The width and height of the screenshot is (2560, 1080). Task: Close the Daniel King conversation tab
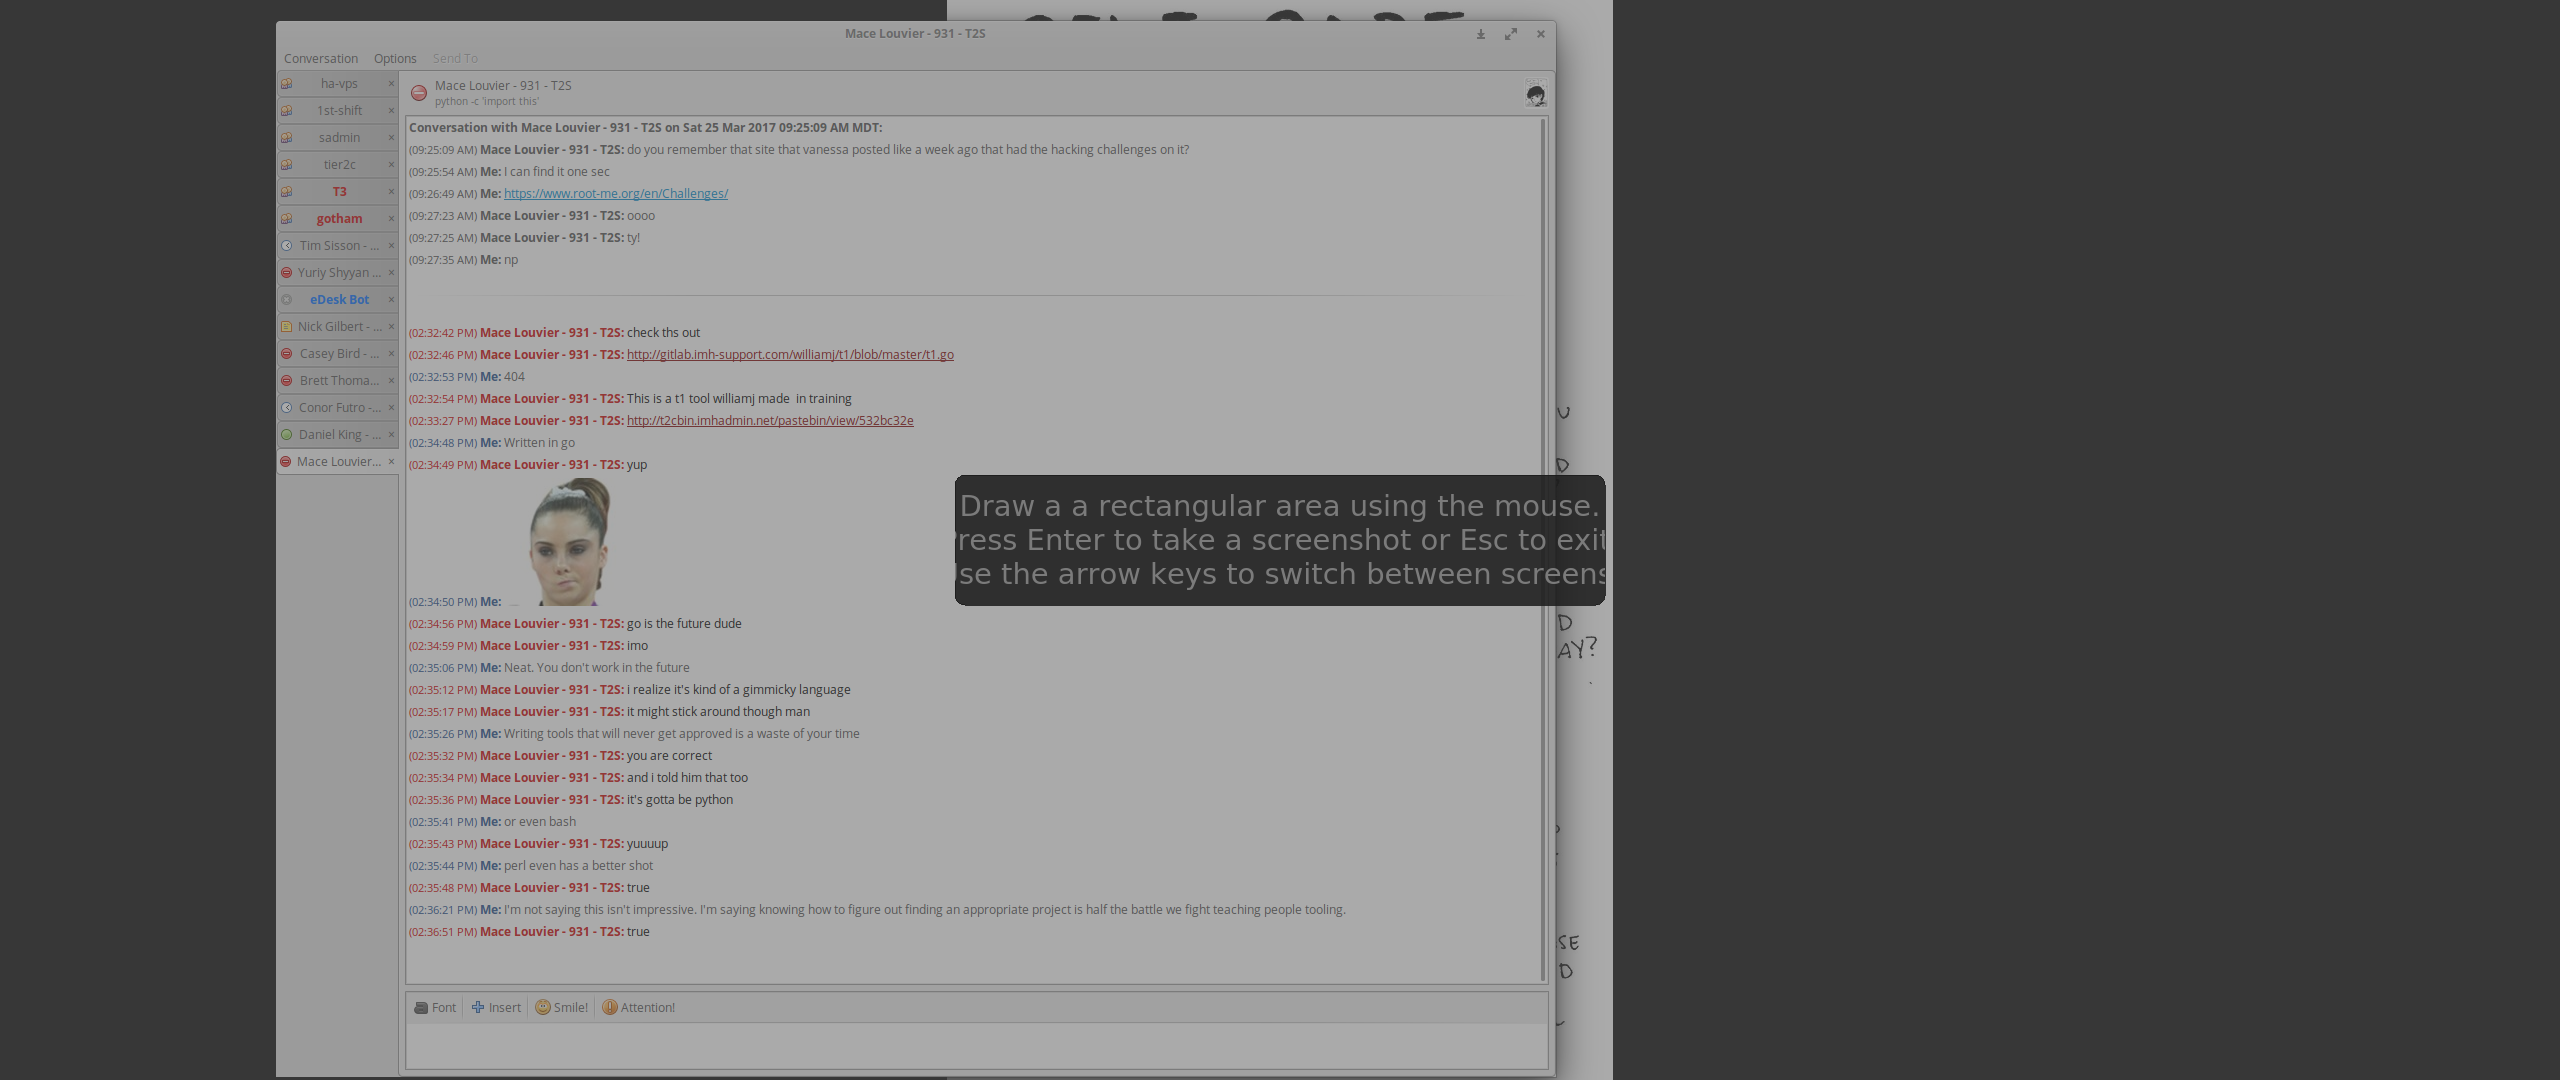click(391, 434)
